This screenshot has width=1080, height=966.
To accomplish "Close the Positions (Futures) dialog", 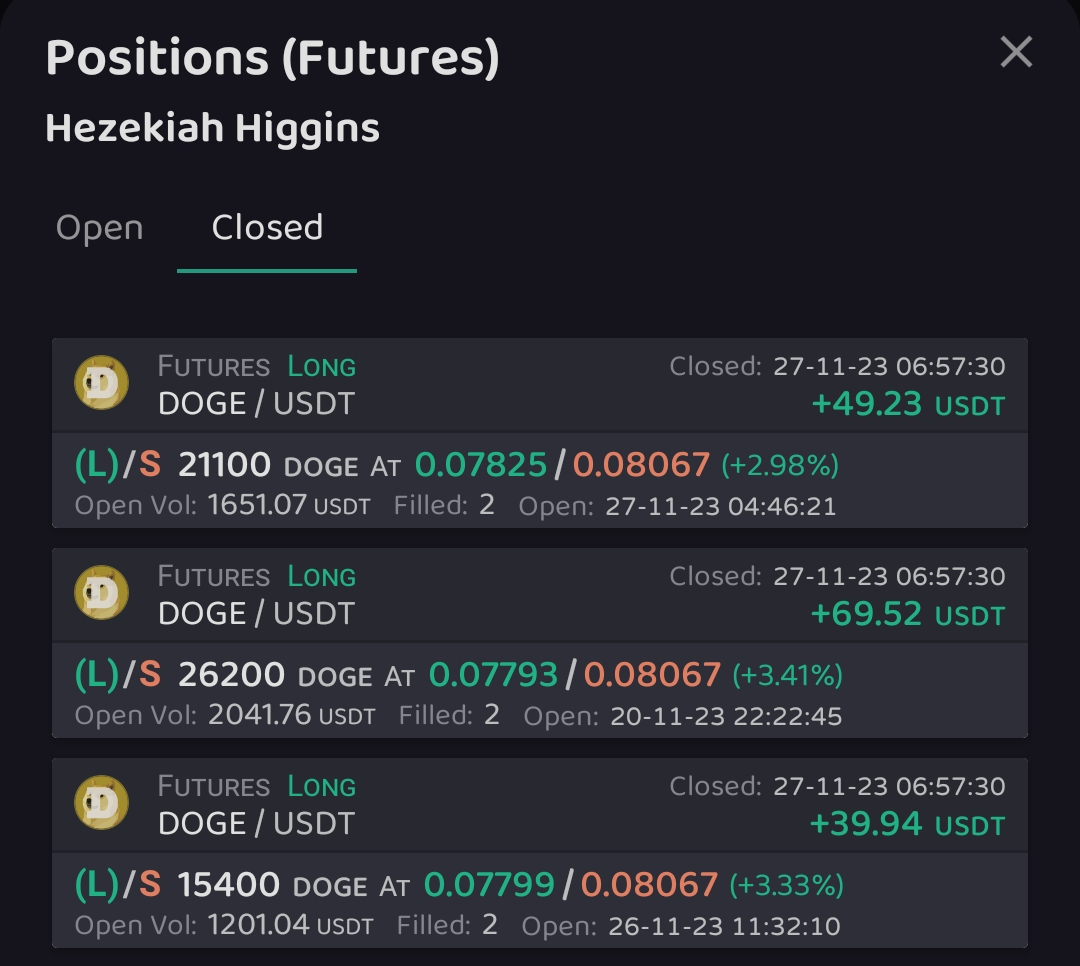I will click(x=1016, y=52).
